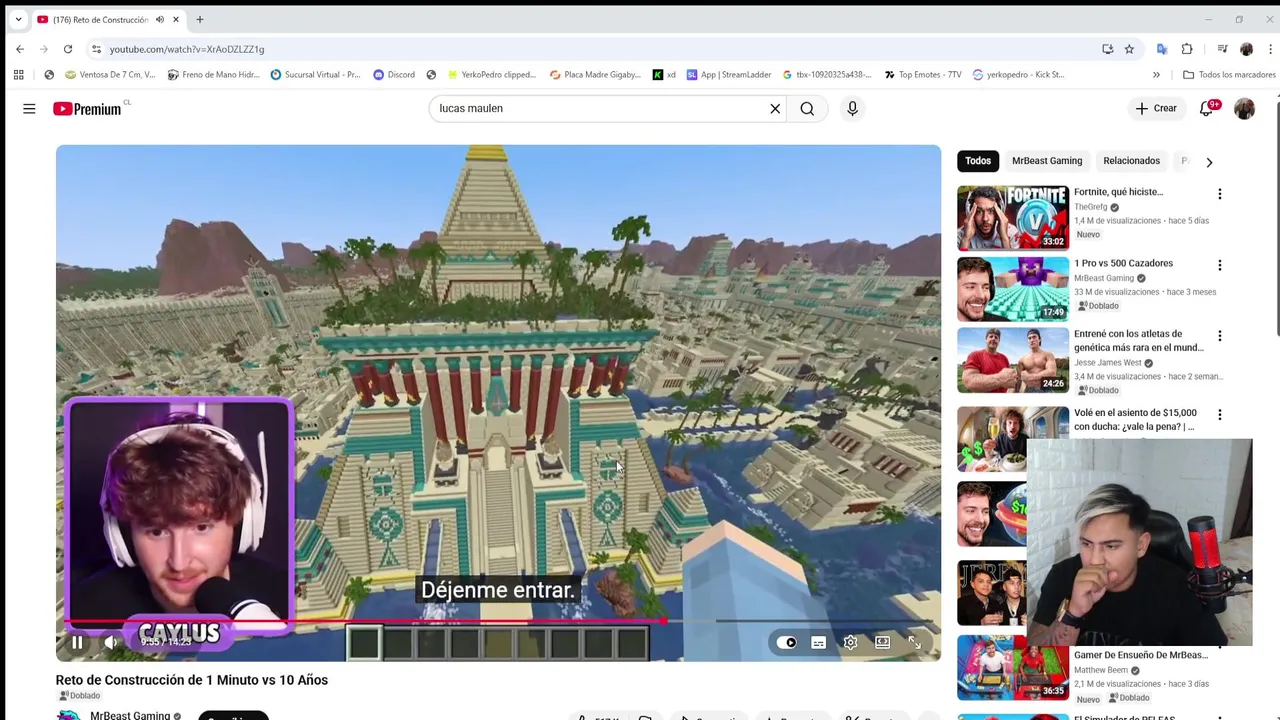The image size is (1280, 720).
Task: Open Entrené con los atletas video thumbnail
Action: click(x=1012, y=360)
